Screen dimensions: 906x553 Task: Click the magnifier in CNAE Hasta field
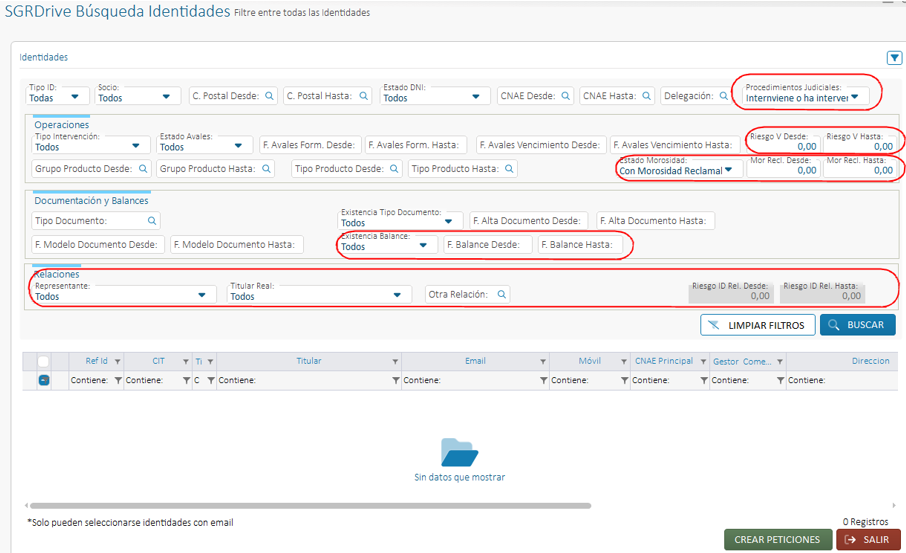pyautogui.click(x=646, y=97)
